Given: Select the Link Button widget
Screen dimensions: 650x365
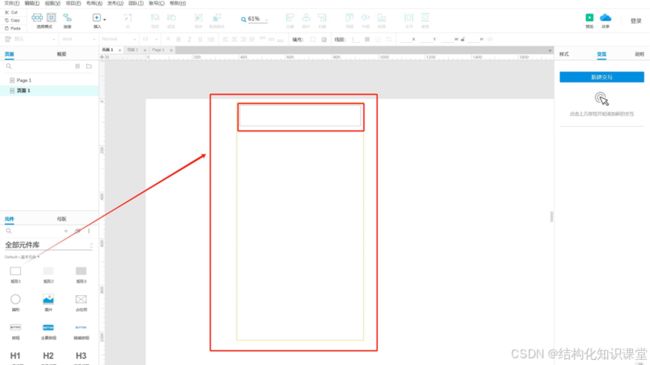Looking at the screenshot, I should point(81,331).
